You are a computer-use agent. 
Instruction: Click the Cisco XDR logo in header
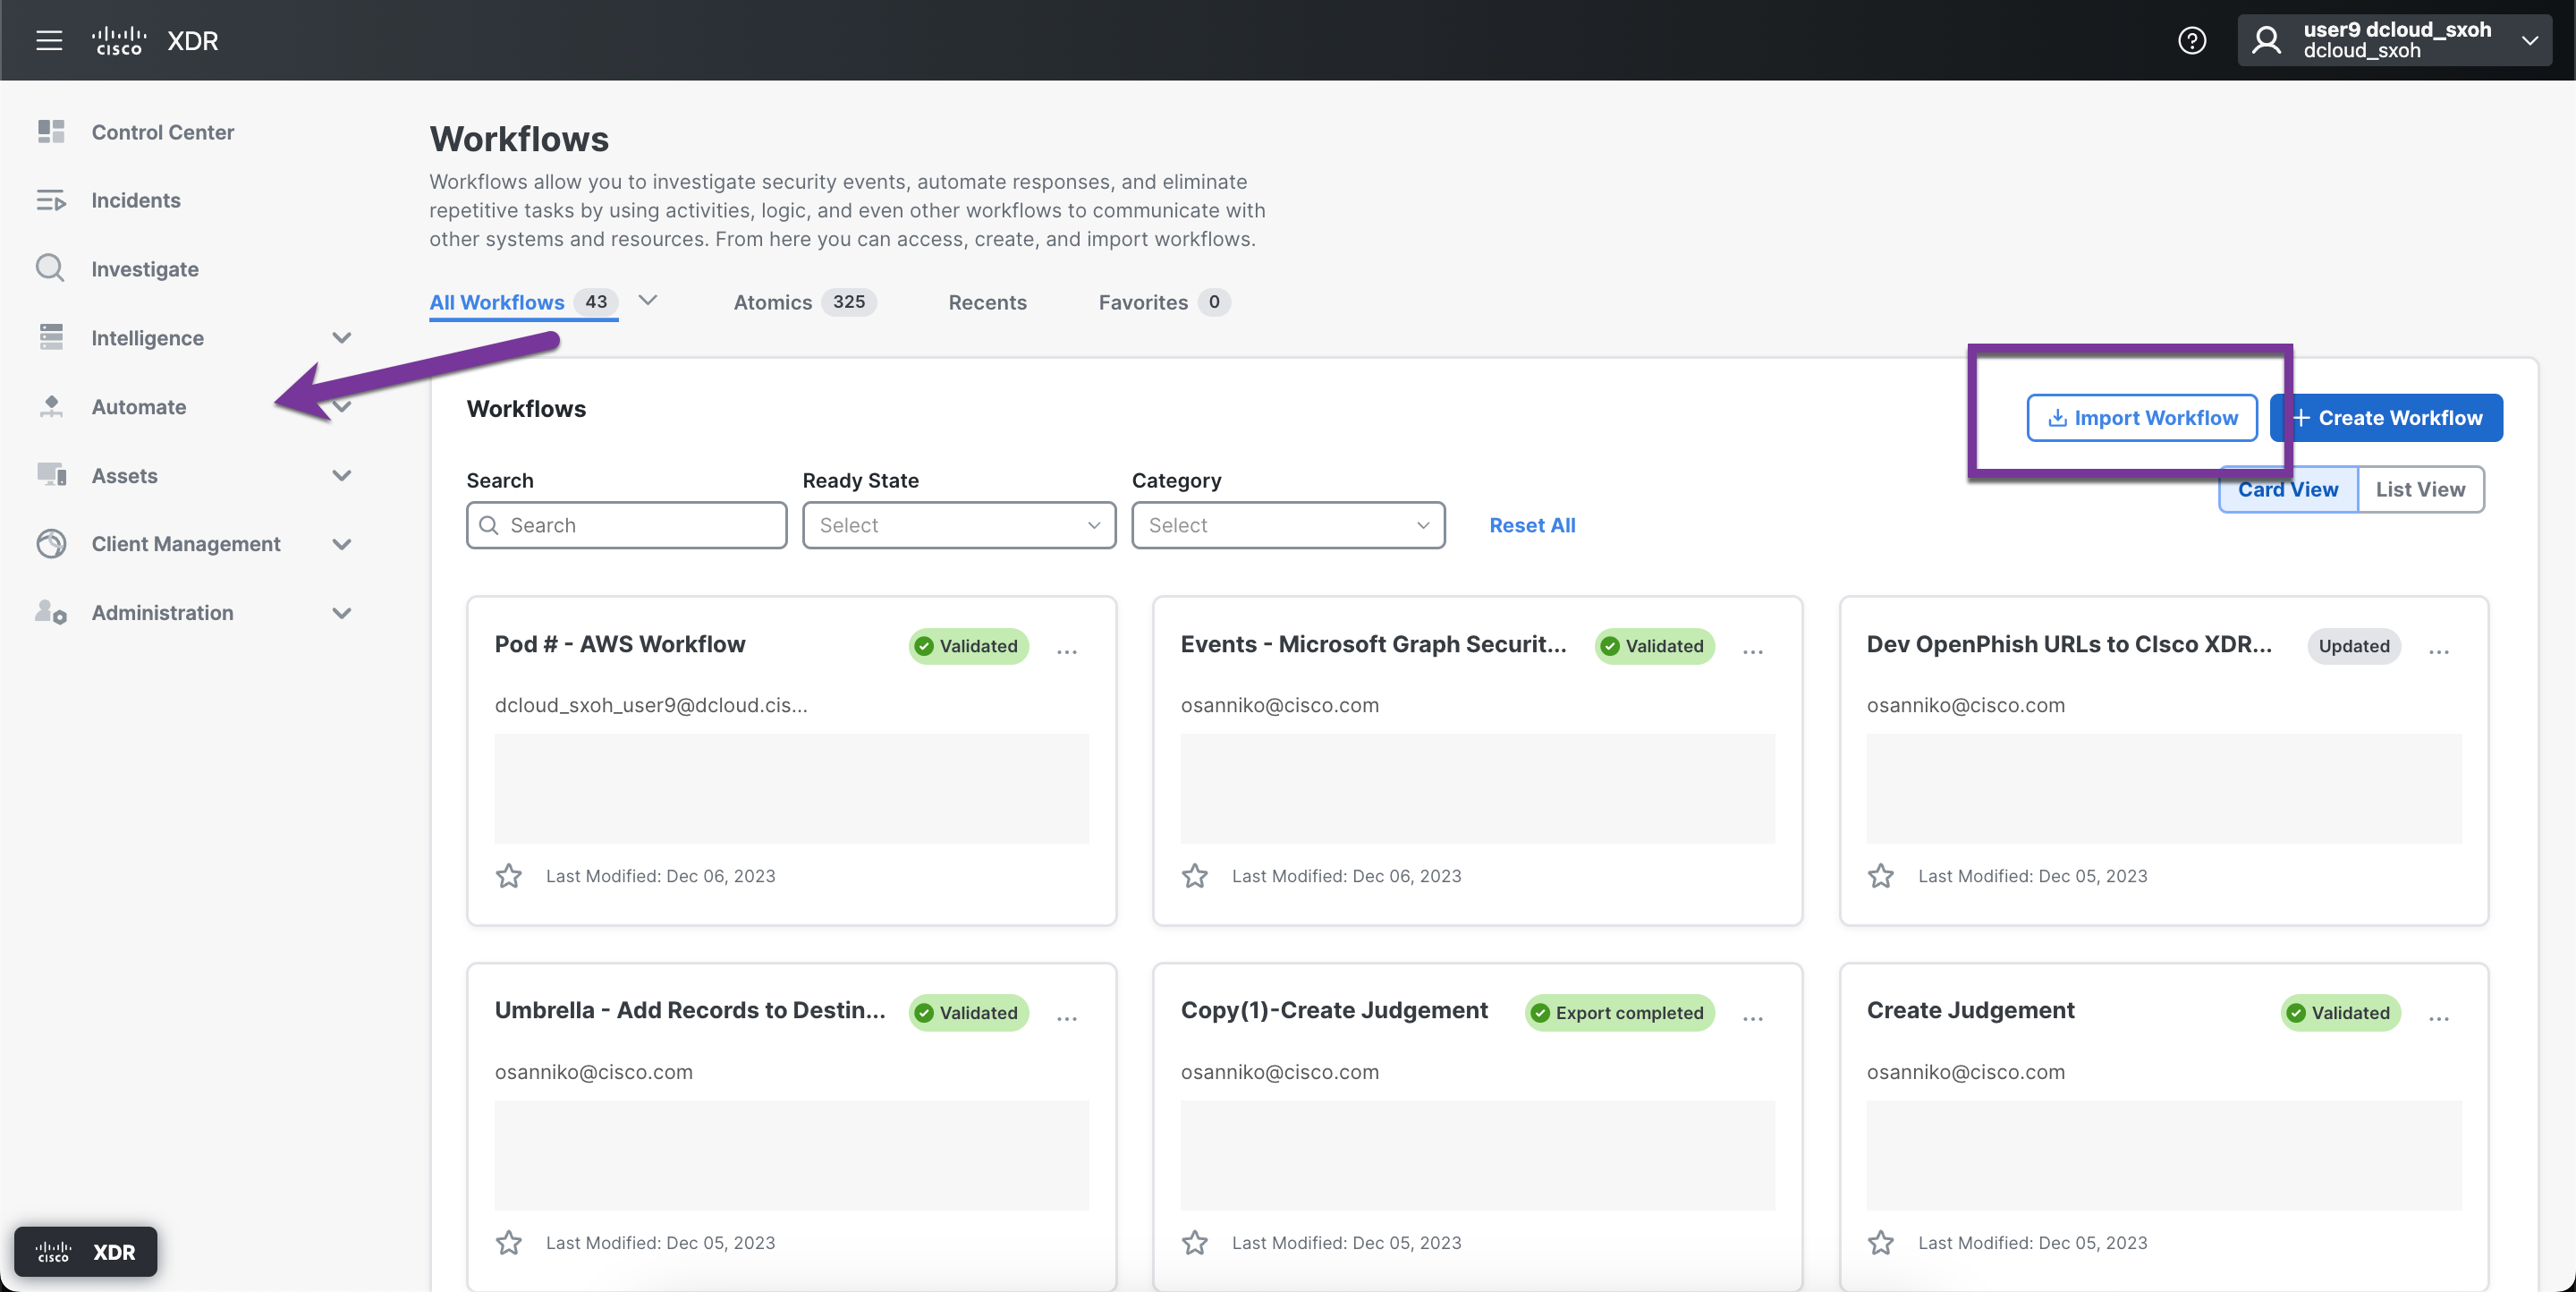pyautogui.click(x=155, y=40)
